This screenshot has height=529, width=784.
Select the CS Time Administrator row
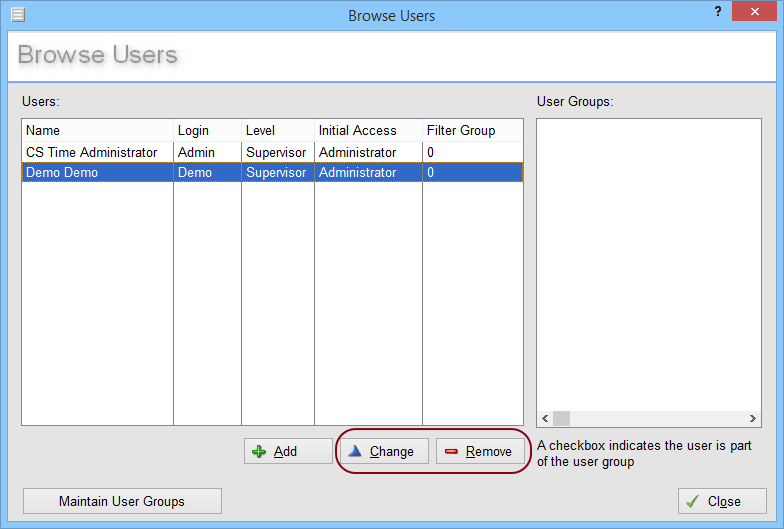tap(272, 152)
